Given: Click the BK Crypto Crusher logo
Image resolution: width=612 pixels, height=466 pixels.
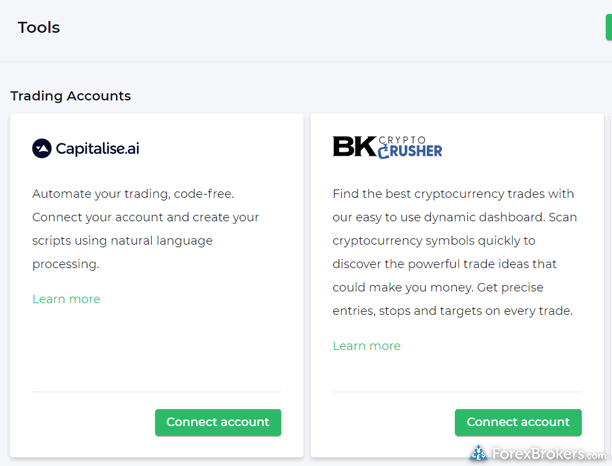Looking at the screenshot, I should point(387,147).
